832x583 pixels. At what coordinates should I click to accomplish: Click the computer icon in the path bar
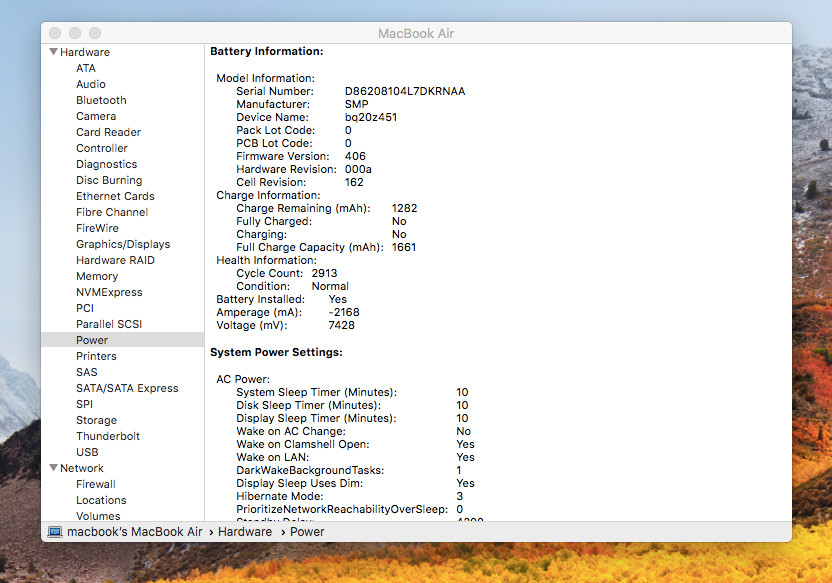56,532
